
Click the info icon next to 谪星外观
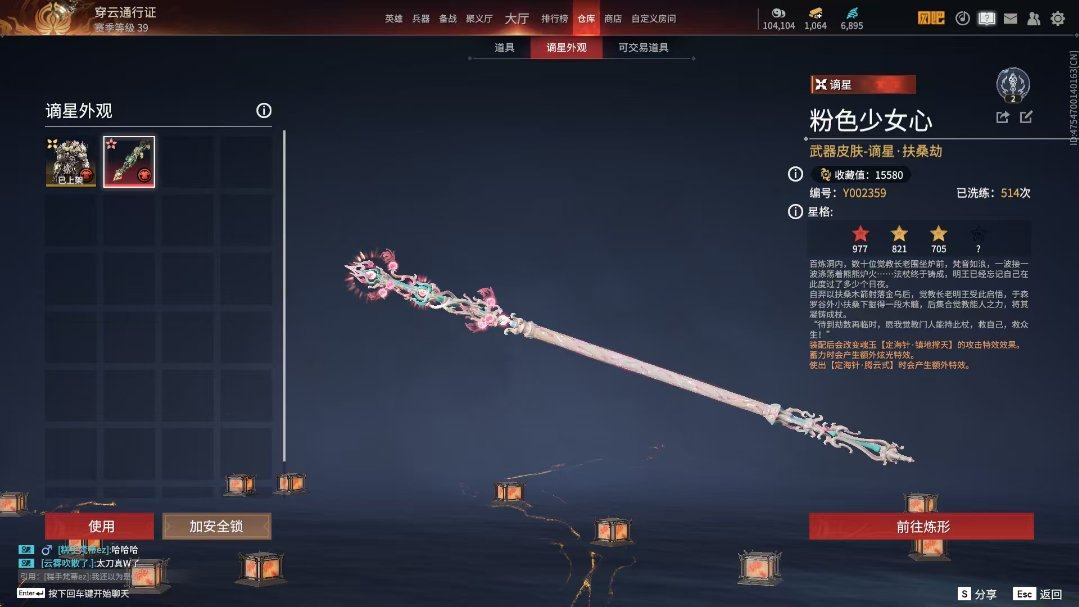click(264, 110)
